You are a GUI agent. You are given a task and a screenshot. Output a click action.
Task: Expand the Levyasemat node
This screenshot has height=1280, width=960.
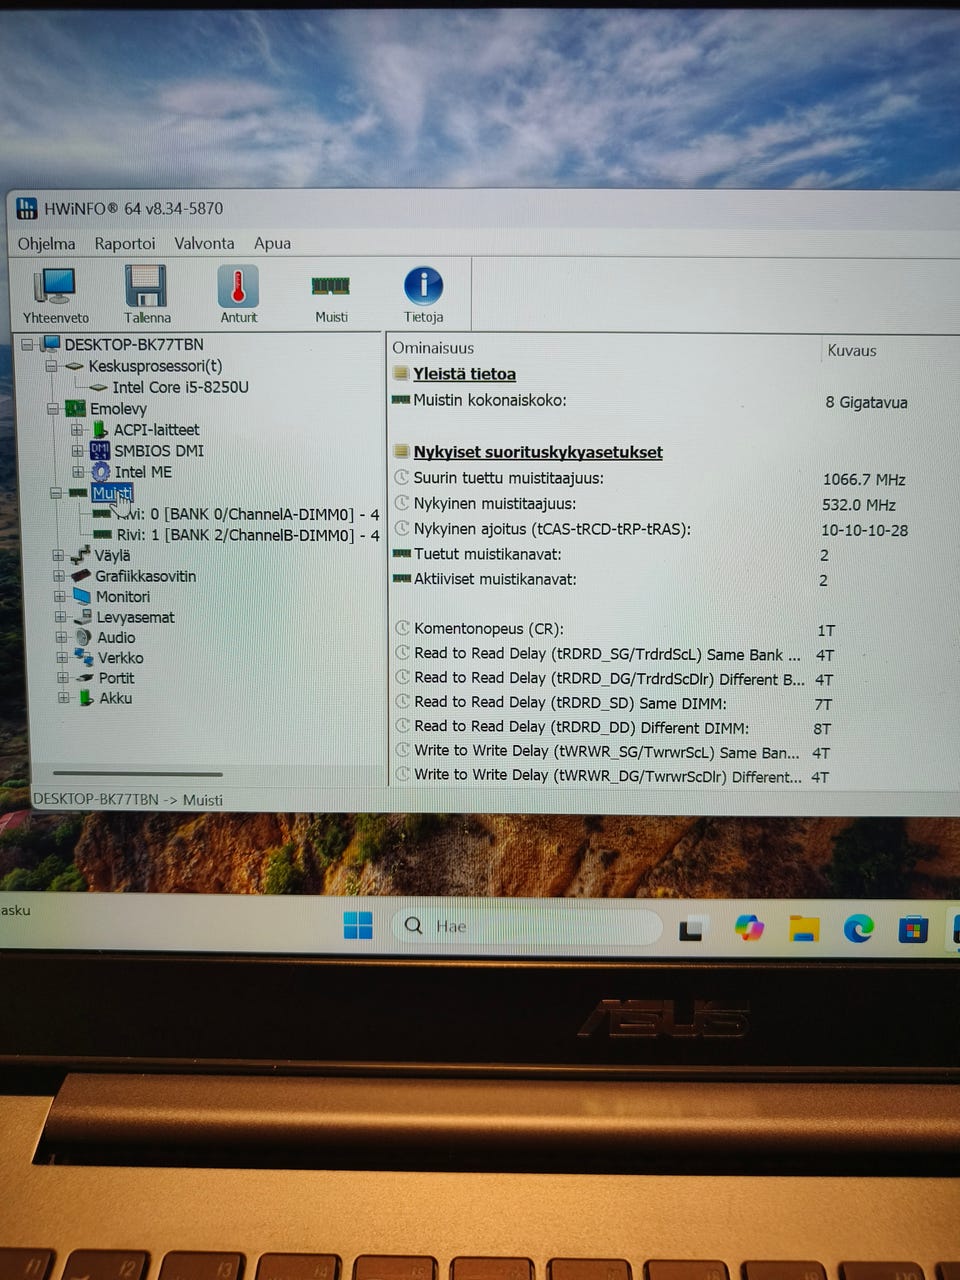(x=60, y=617)
